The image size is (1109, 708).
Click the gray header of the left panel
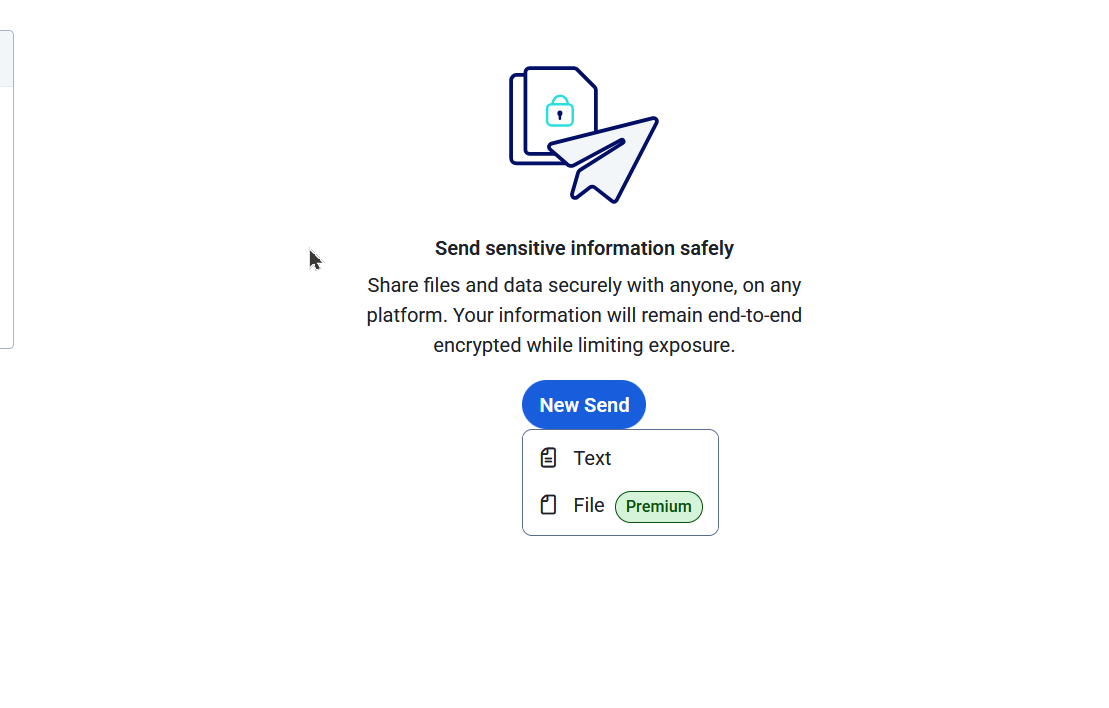6,58
